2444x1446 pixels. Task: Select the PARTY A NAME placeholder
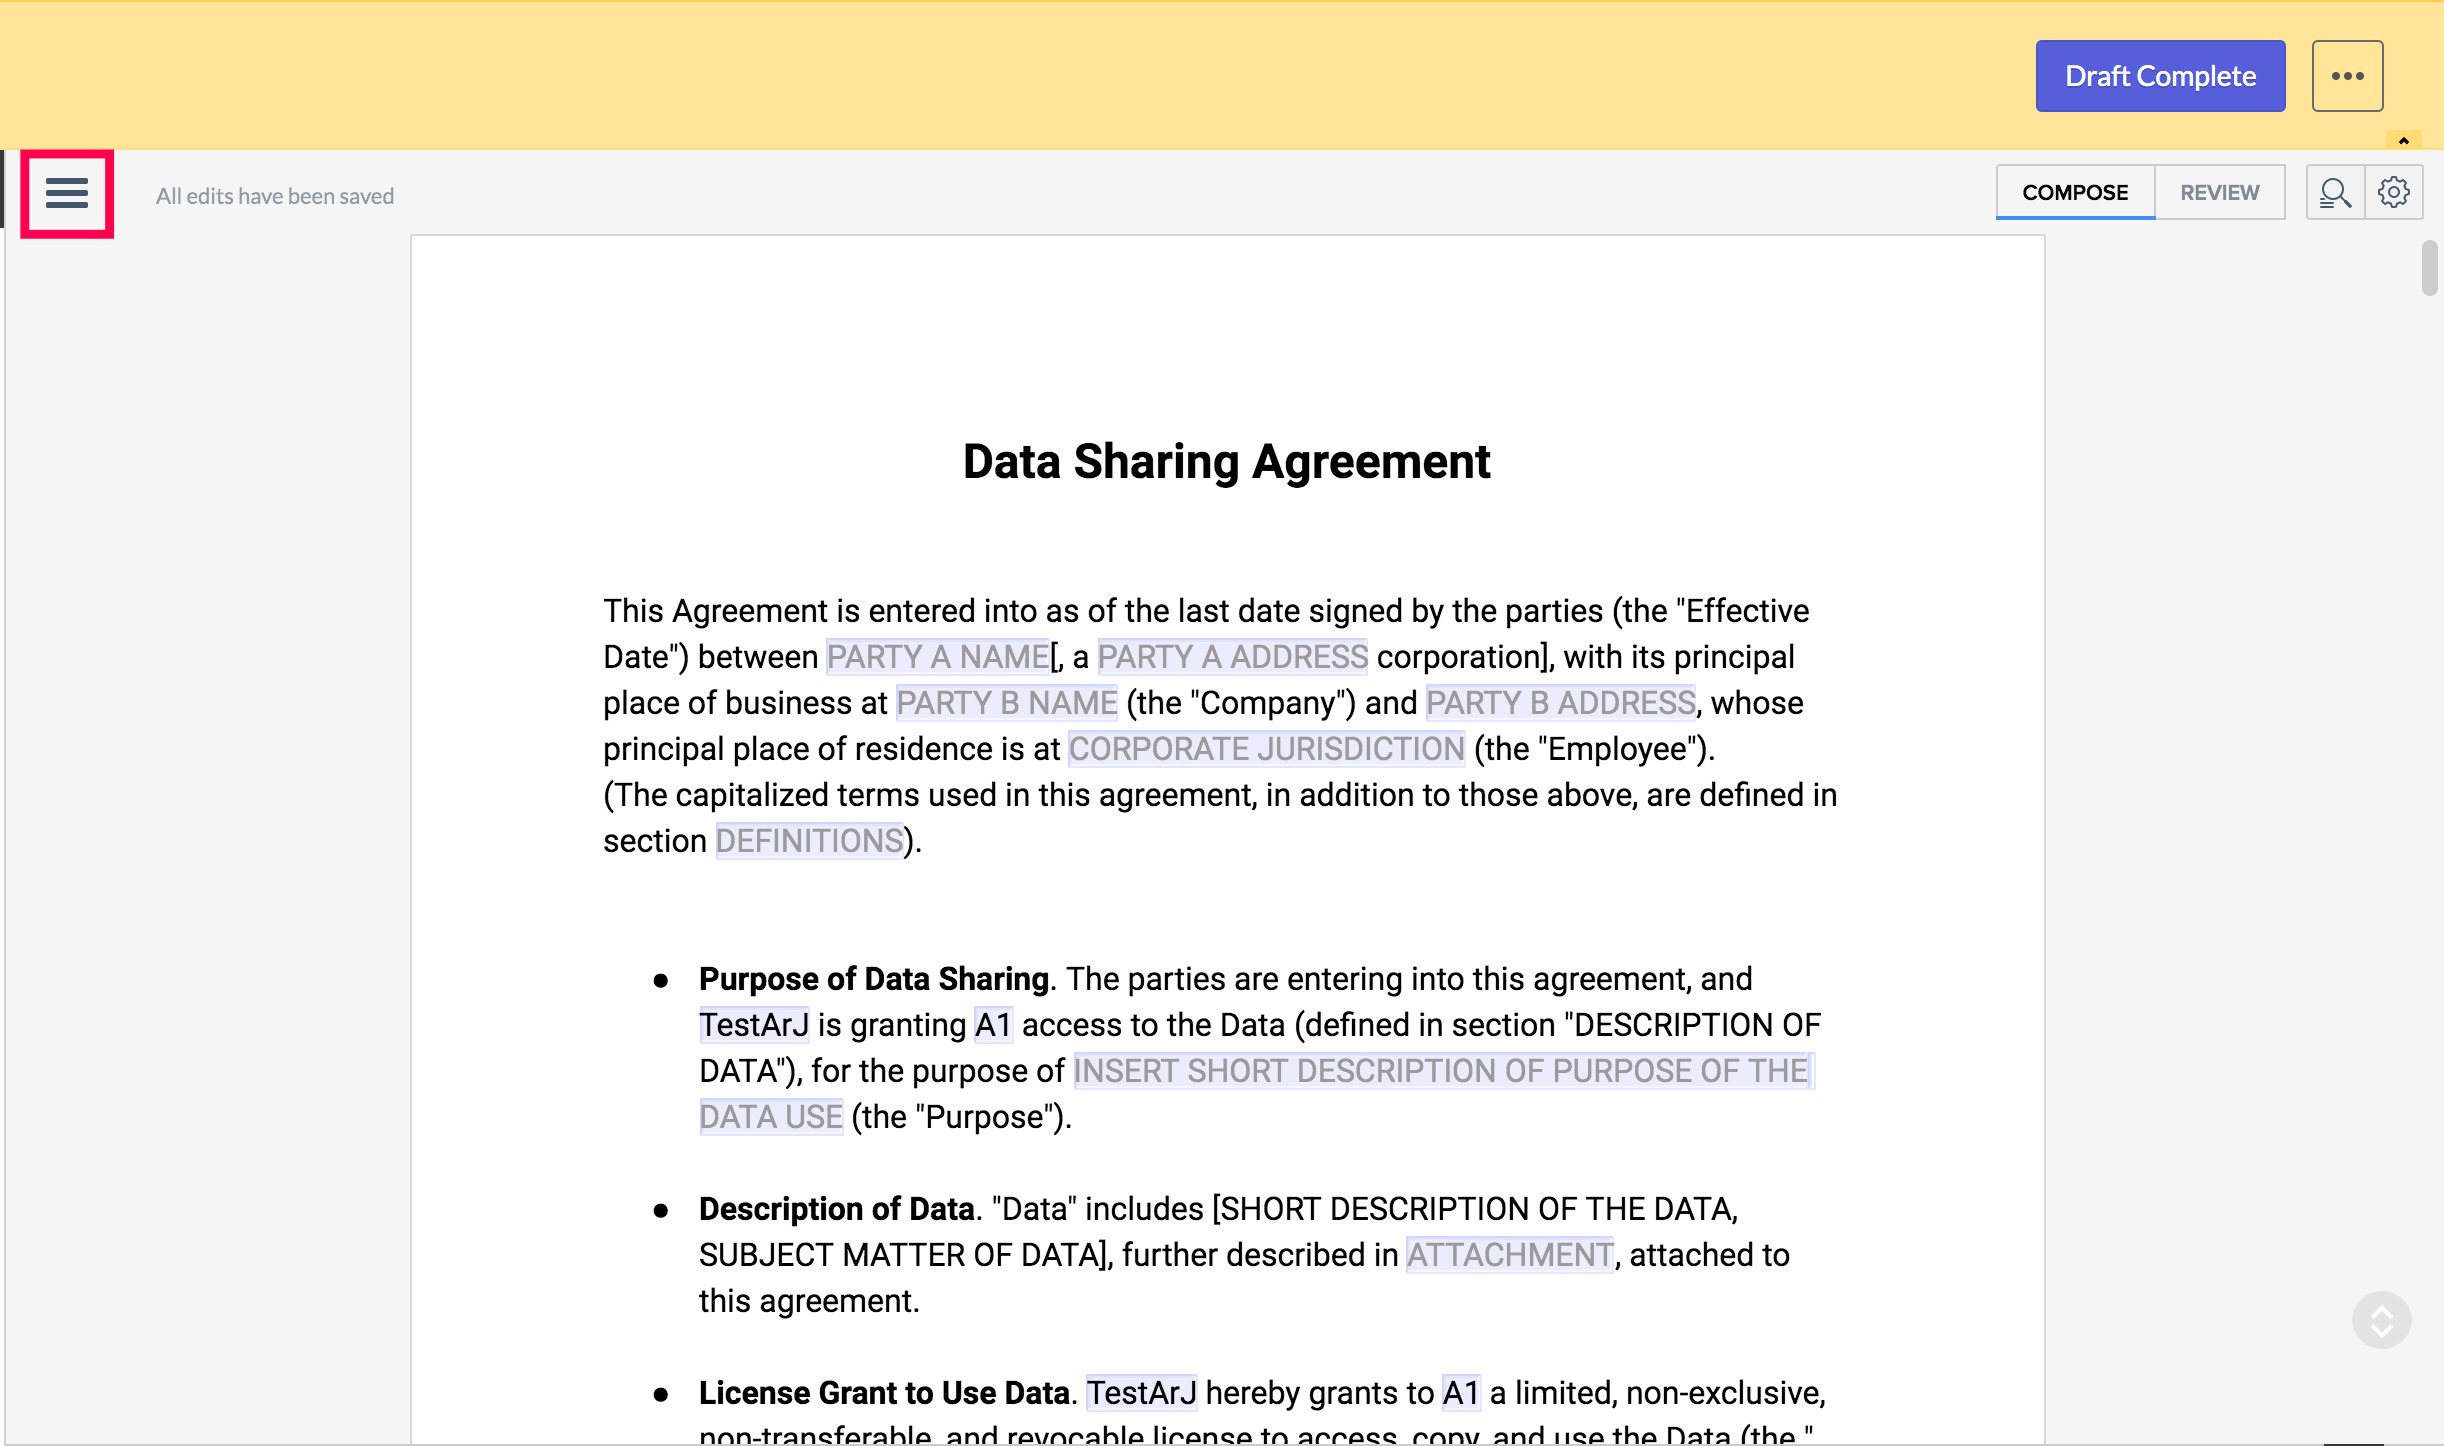936,656
